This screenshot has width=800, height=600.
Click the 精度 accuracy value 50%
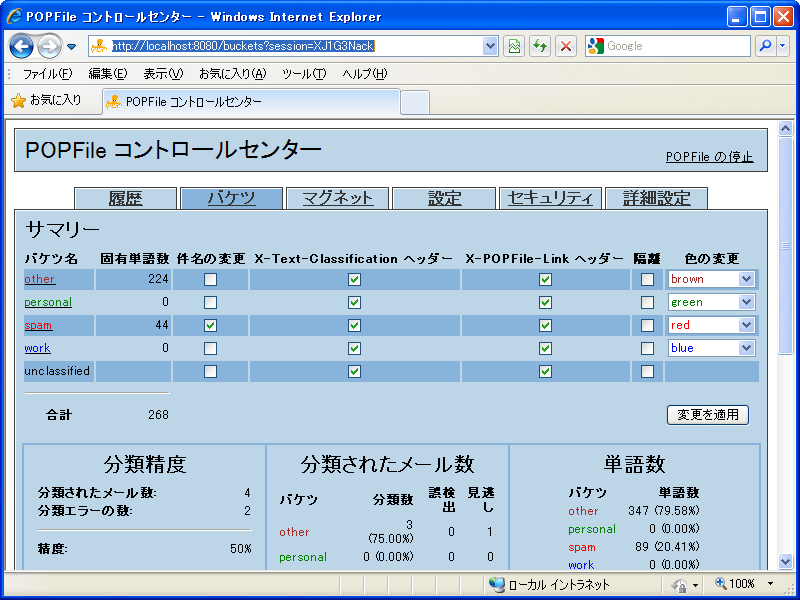tap(241, 549)
